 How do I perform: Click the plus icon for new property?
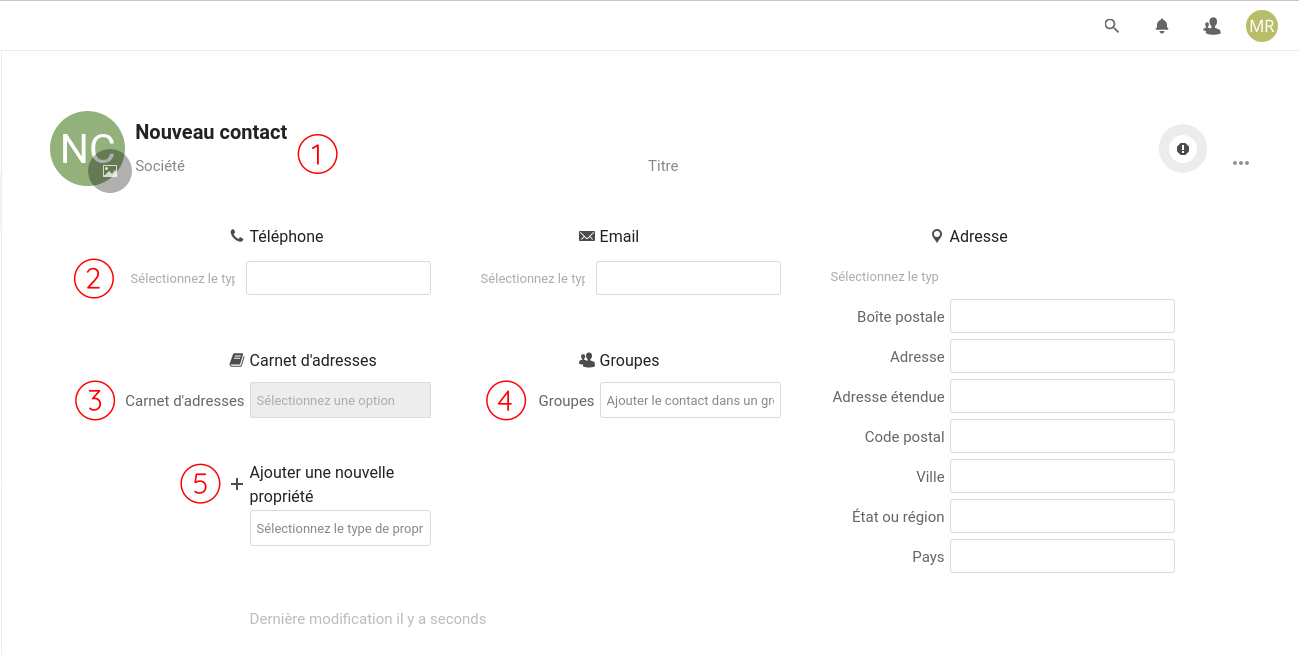point(237,484)
